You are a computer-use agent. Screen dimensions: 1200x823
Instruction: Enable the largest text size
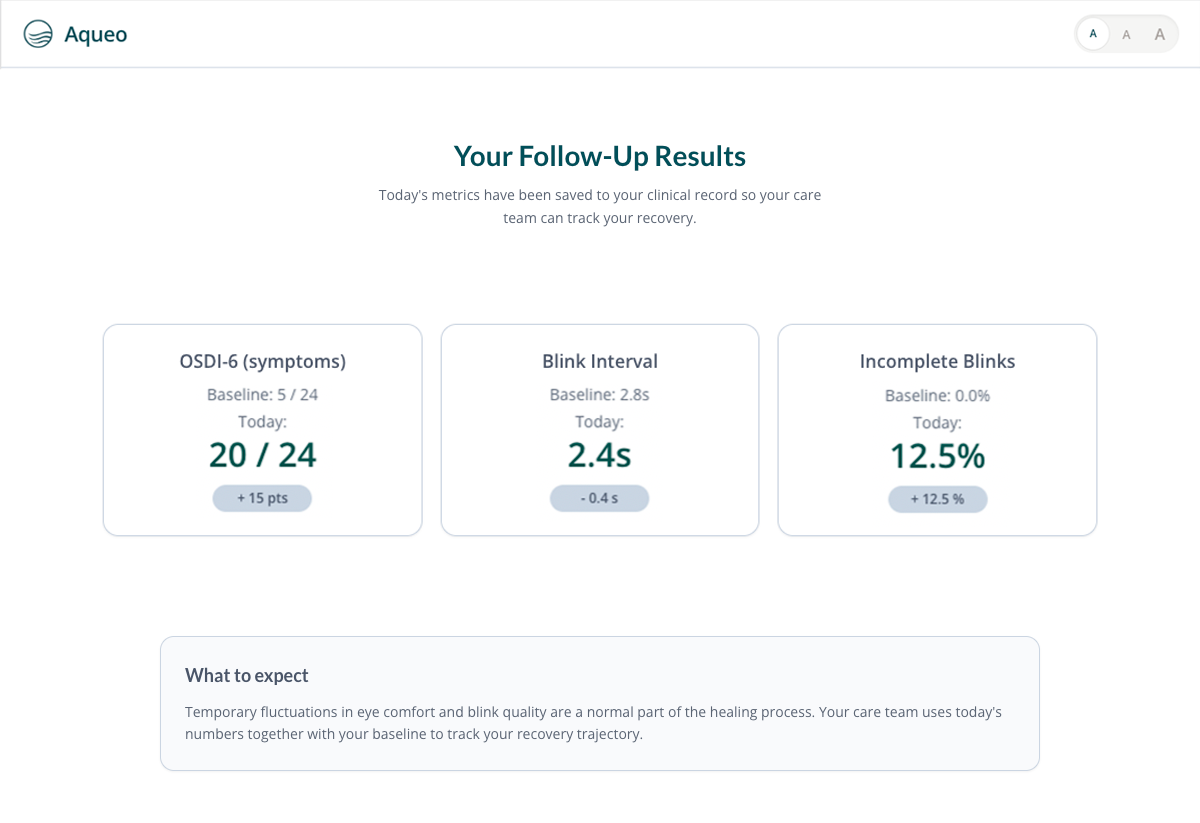[1160, 35]
